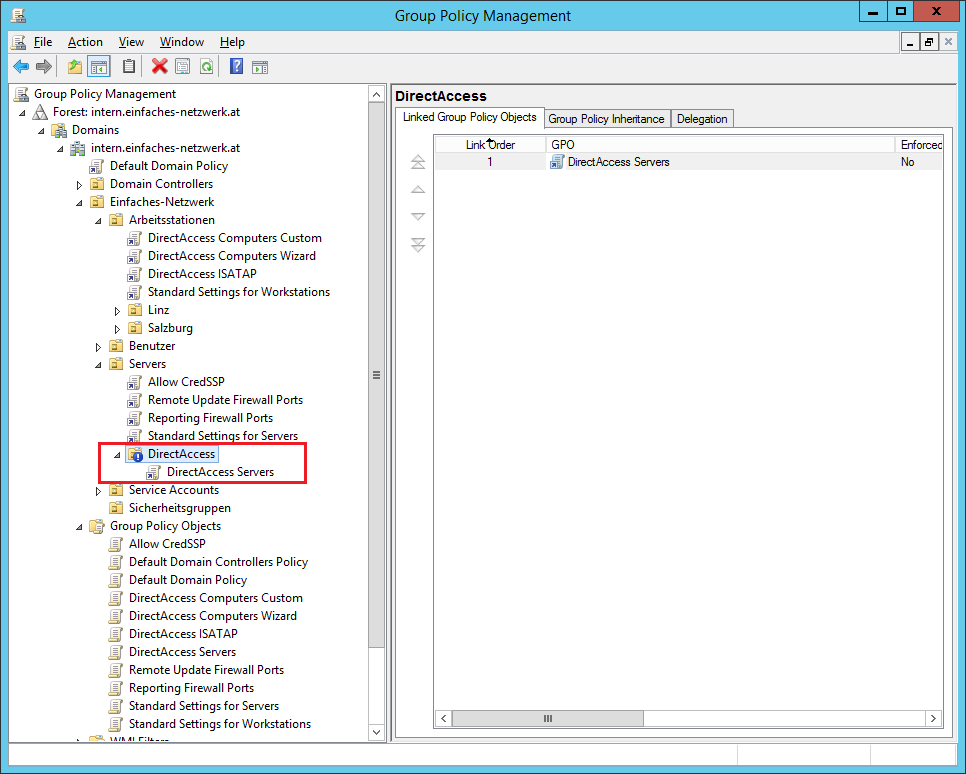
Task: Select 'Standard Settings for Servers' under Group Policy Objects
Action: (203, 706)
